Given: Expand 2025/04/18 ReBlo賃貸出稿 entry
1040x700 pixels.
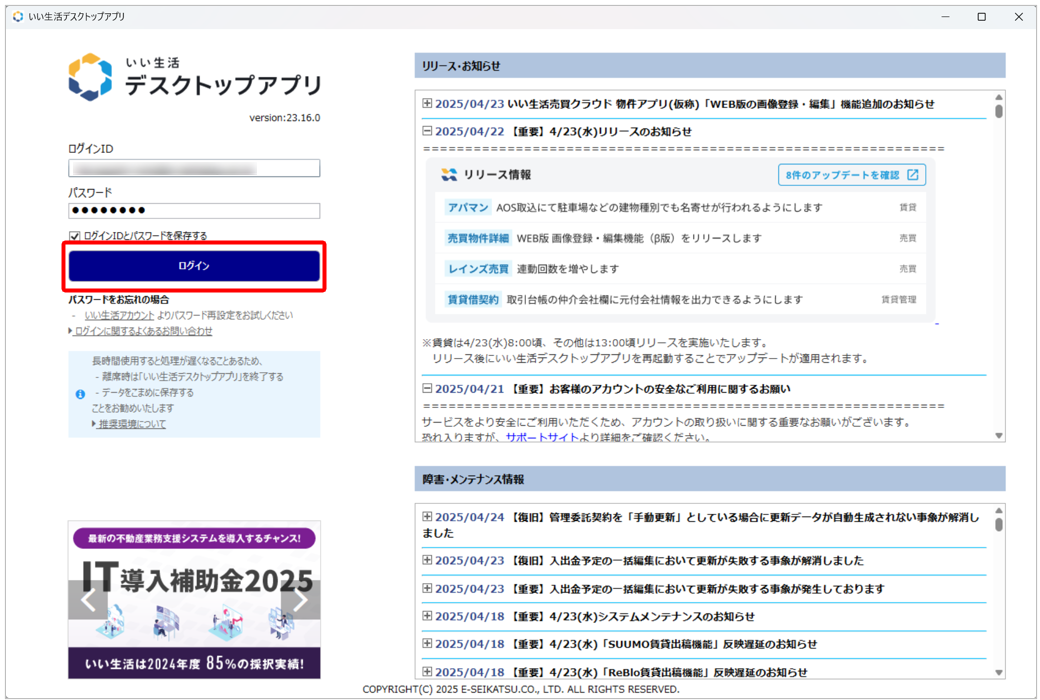Looking at the screenshot, I should [427, 671].
